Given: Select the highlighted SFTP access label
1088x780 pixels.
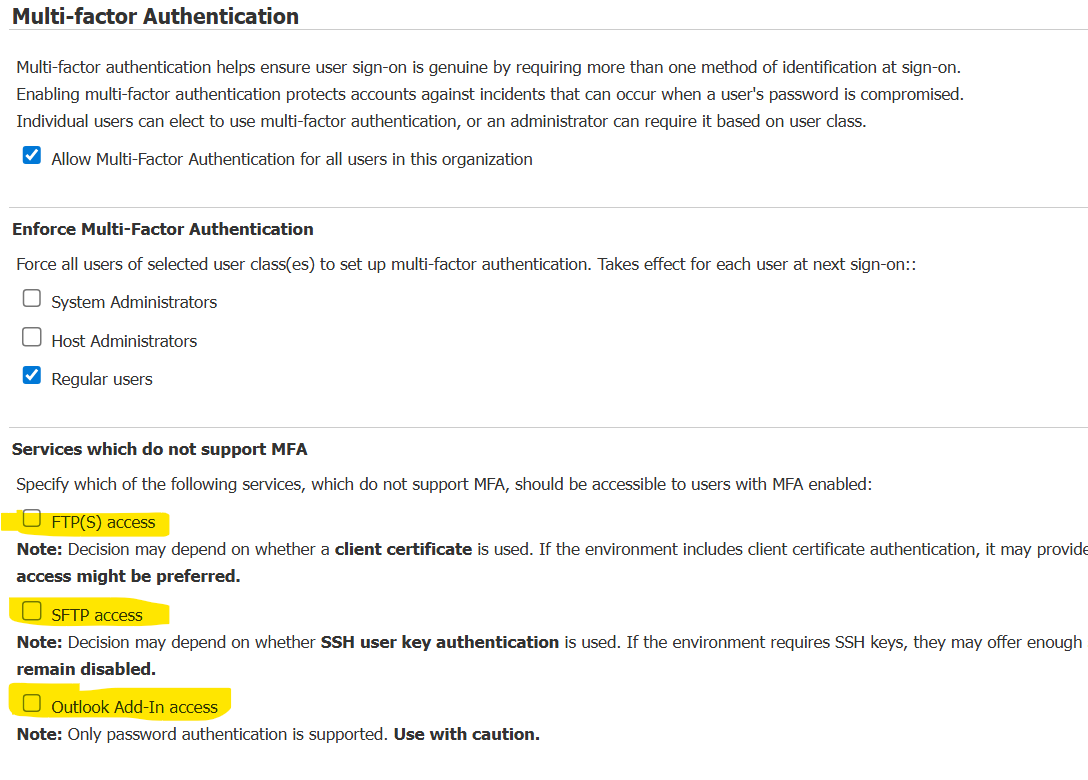Looking at the screenshot, I should click(98, 614).
